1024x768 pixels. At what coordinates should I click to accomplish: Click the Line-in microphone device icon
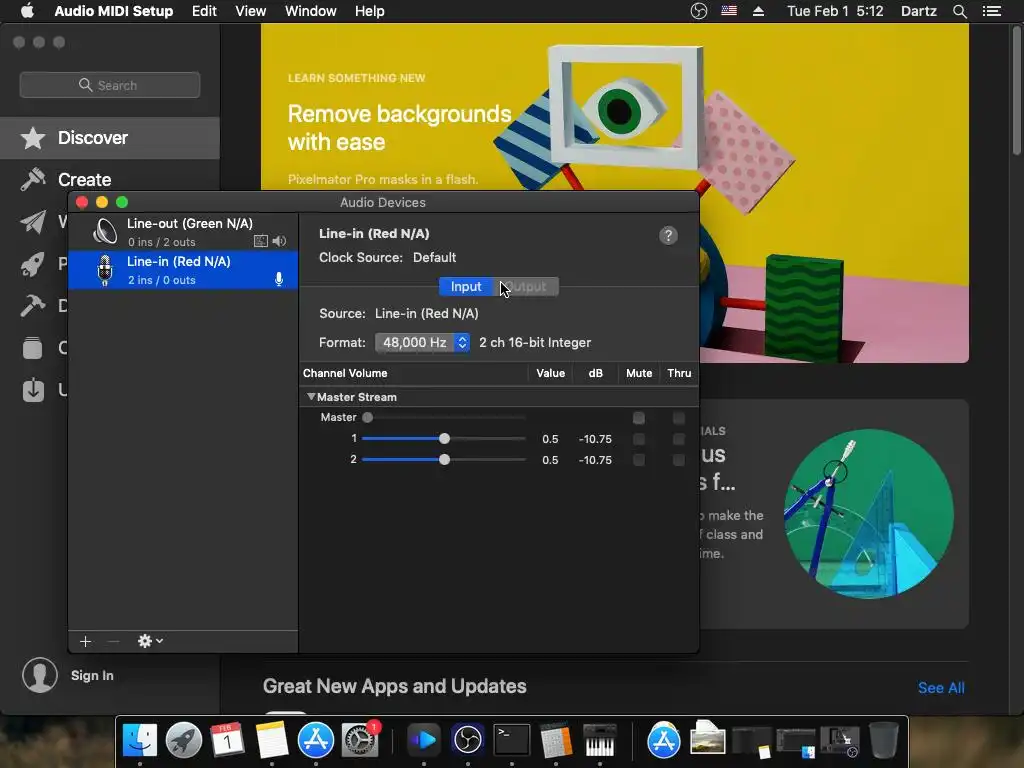pos(104,270)
